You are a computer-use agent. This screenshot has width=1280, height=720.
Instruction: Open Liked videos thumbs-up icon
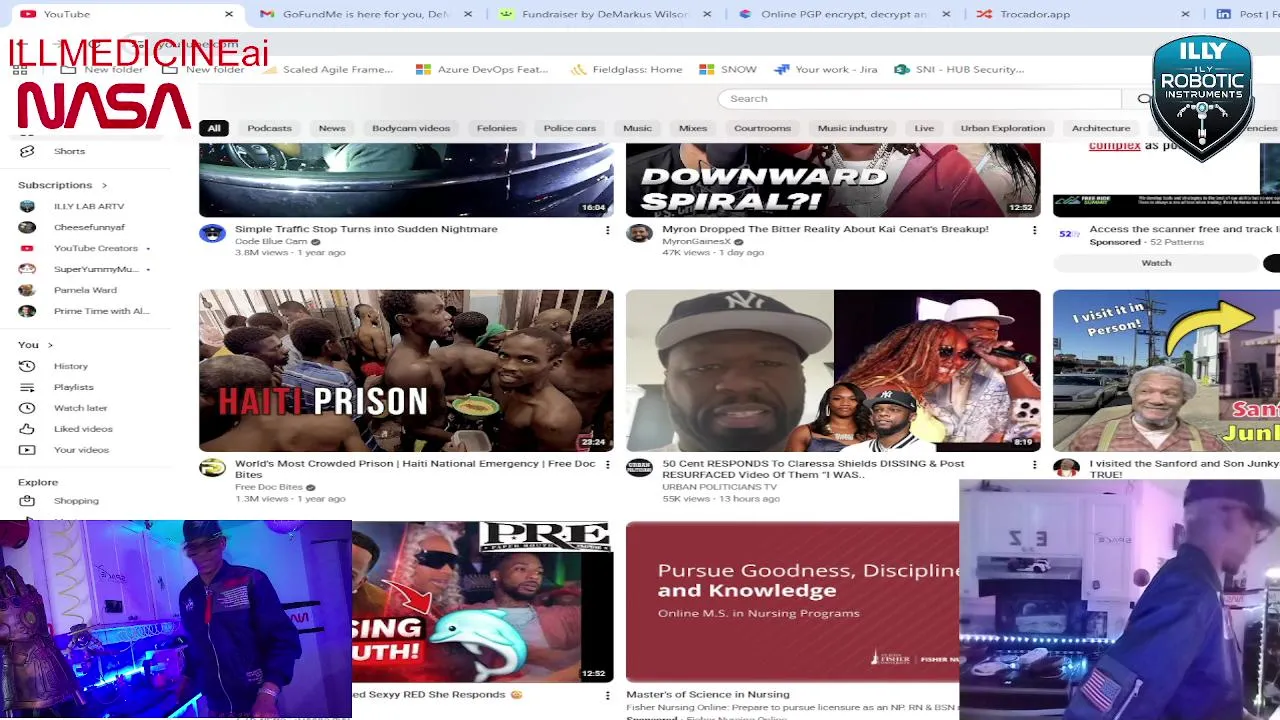[27, 429]
